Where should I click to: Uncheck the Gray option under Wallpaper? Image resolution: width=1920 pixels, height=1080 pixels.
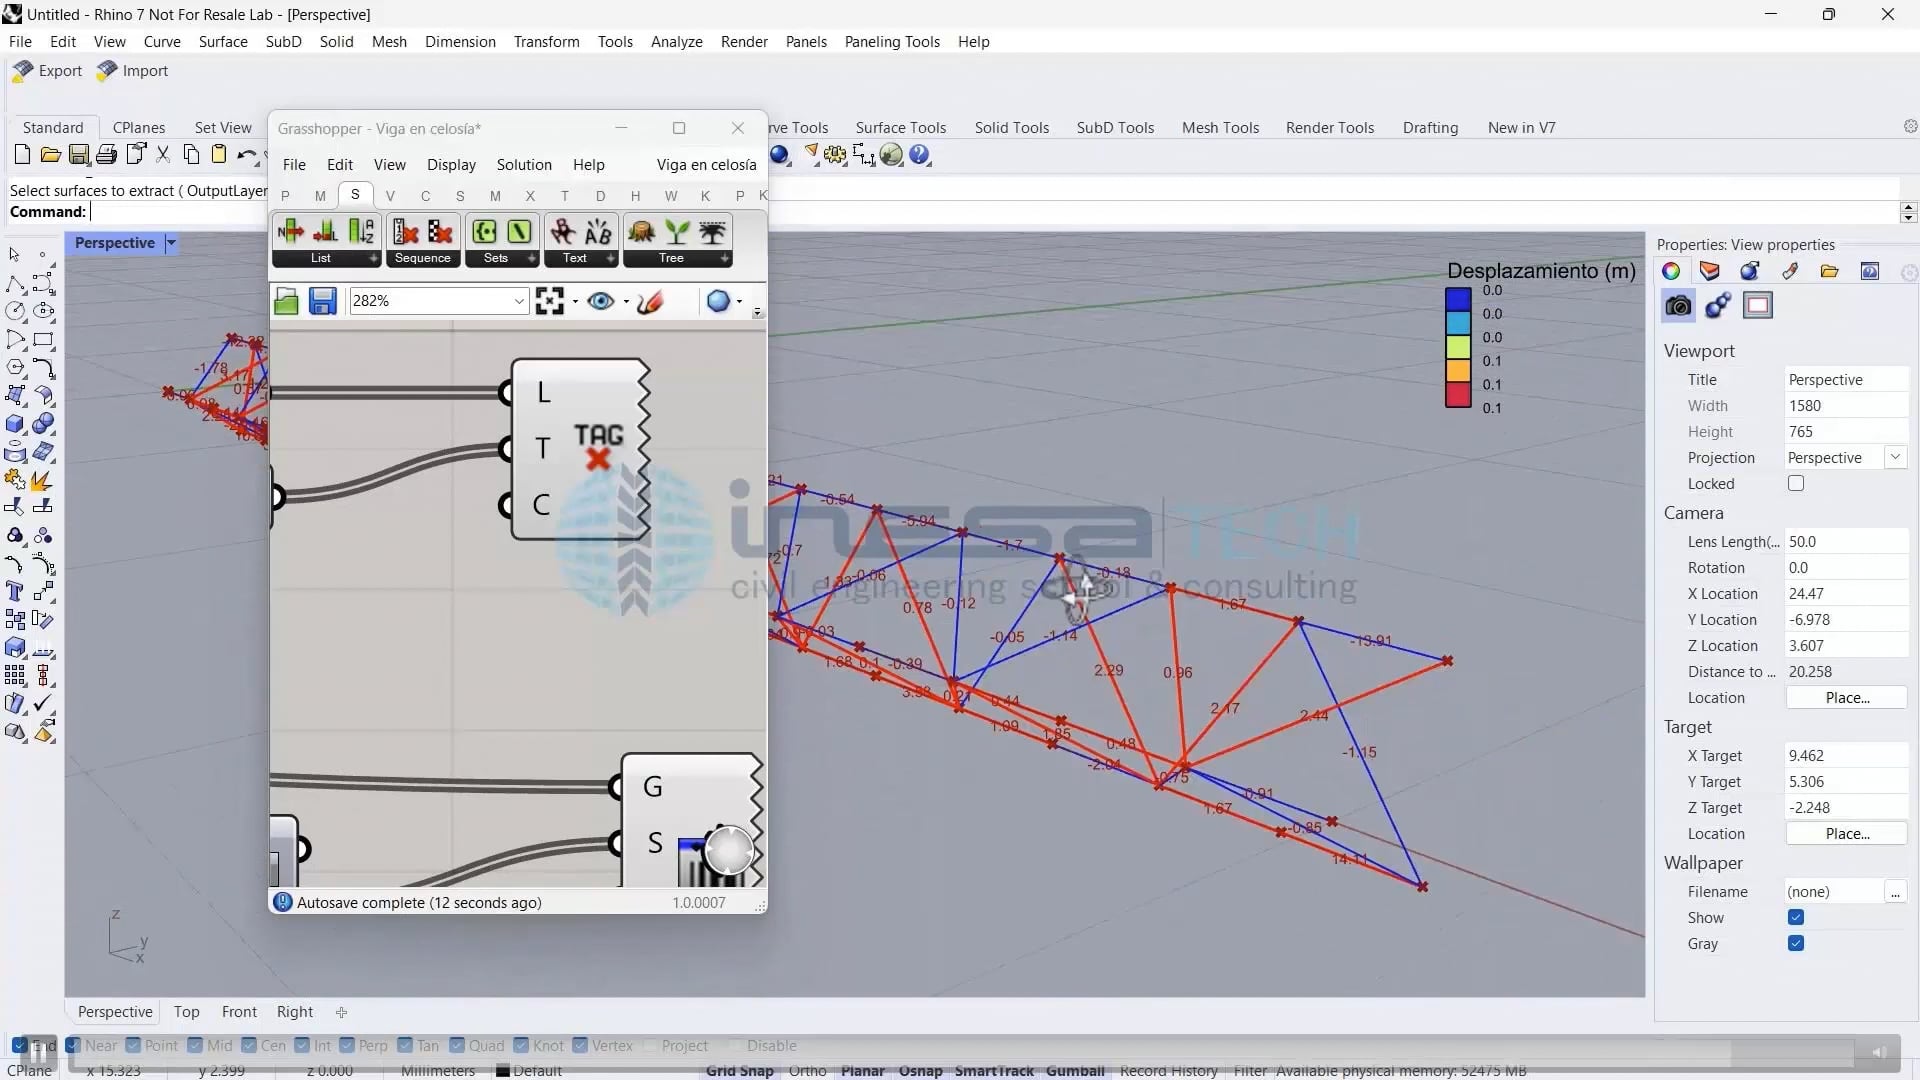[x=1797, y=943]
